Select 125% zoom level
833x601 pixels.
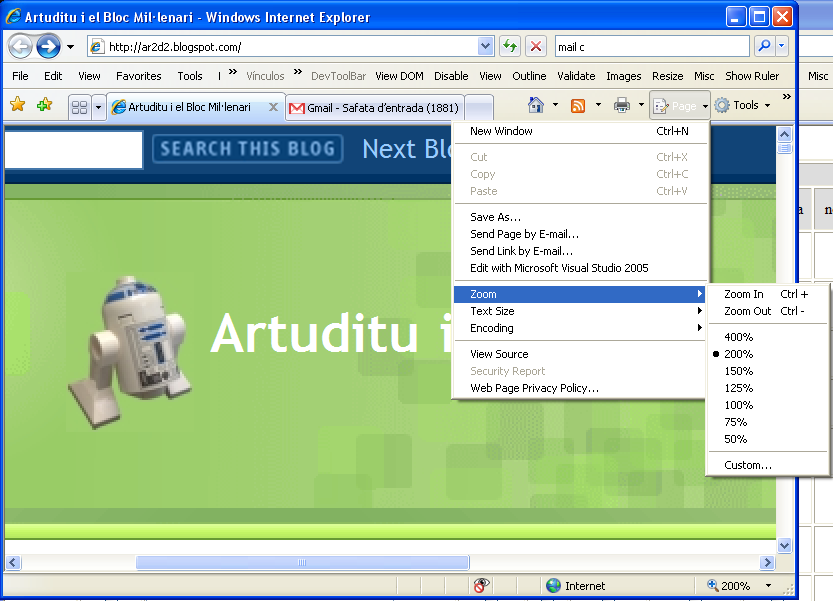pyautogui.click(x=738, y=388)
